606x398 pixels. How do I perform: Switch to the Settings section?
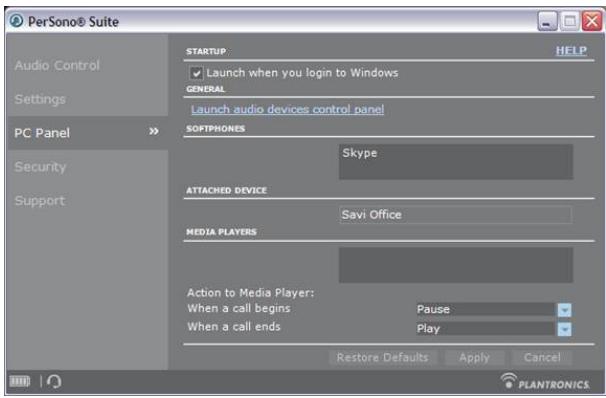coord(40,99)
